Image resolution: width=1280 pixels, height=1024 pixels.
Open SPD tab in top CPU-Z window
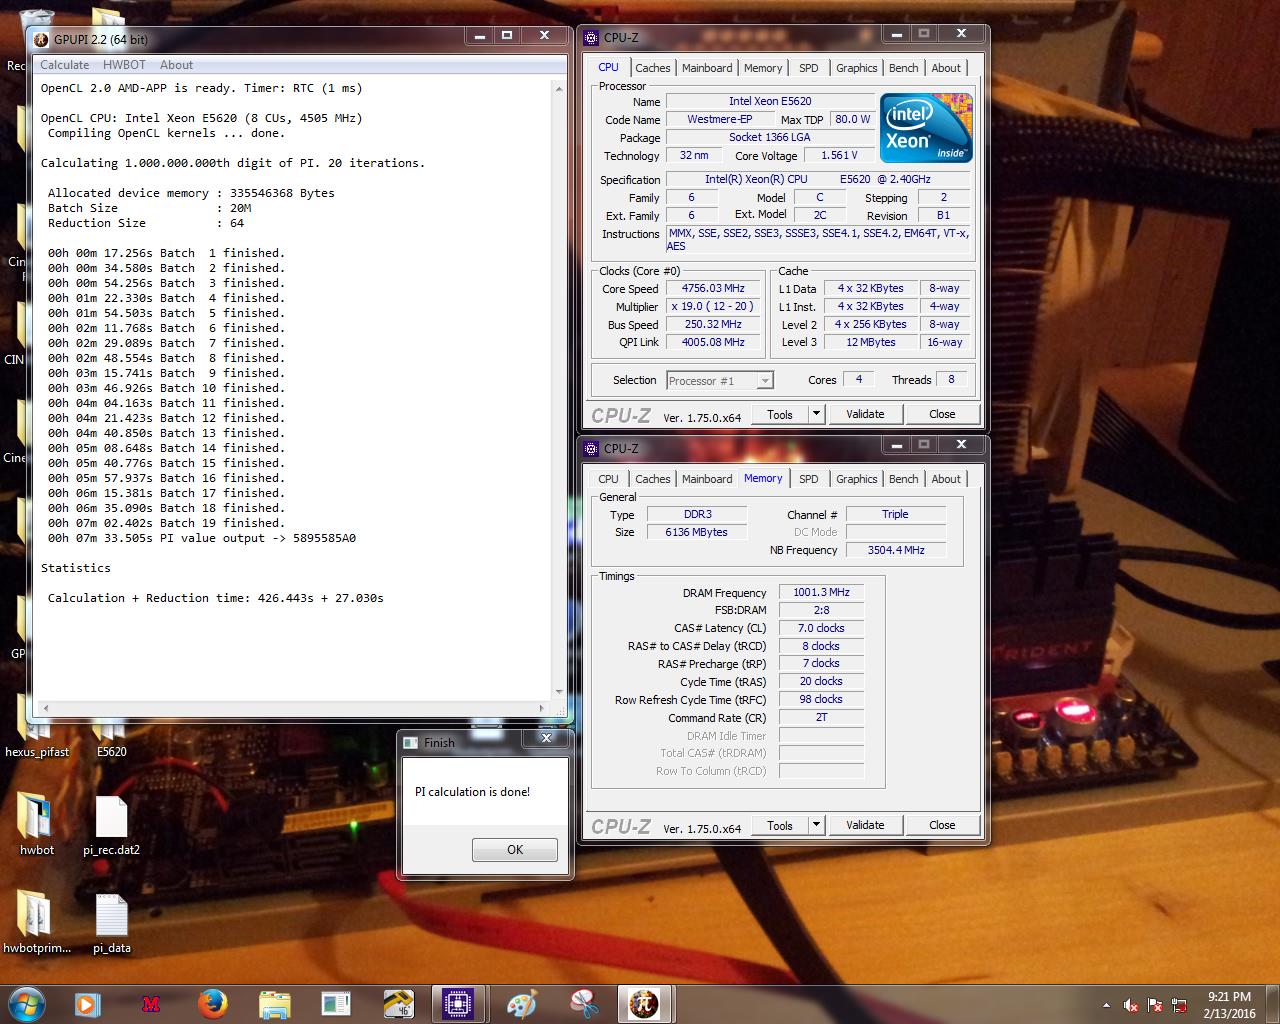pyautogui.click(x=809, y=68)
